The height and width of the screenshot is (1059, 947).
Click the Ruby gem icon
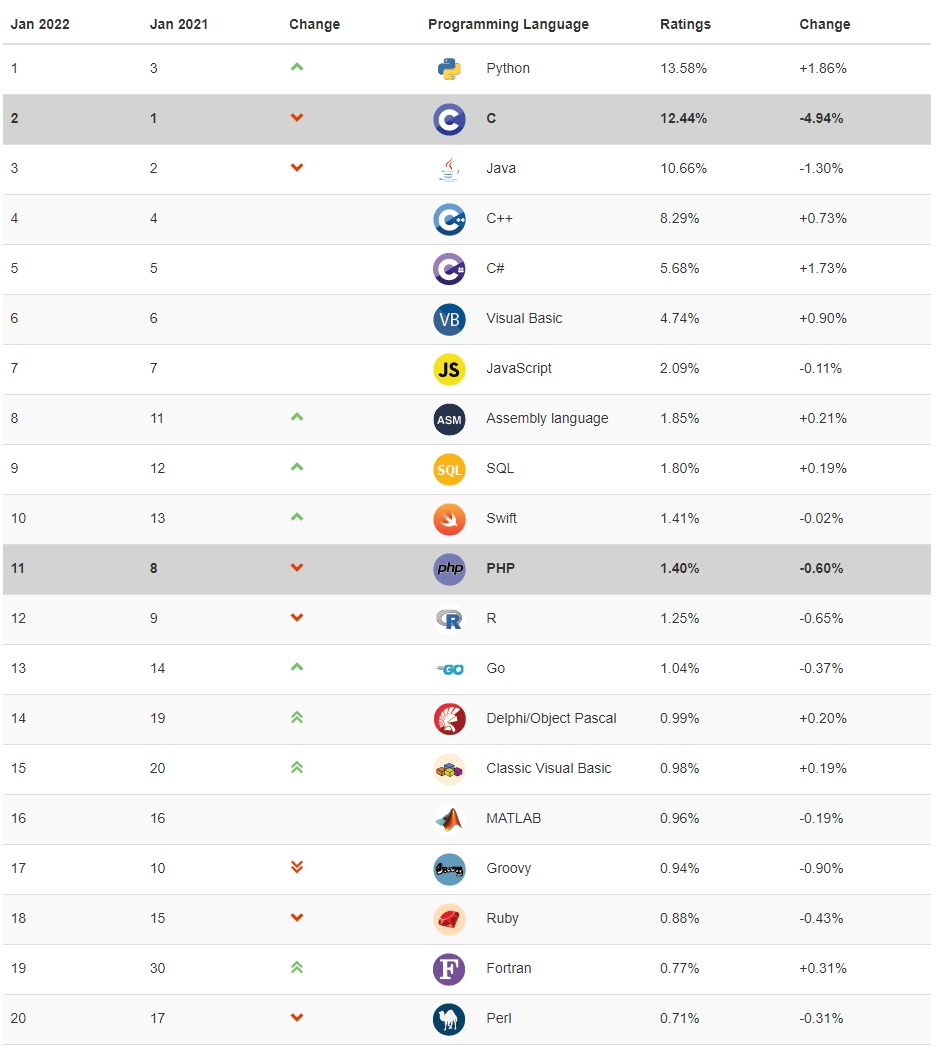click(x=449, y=919)
